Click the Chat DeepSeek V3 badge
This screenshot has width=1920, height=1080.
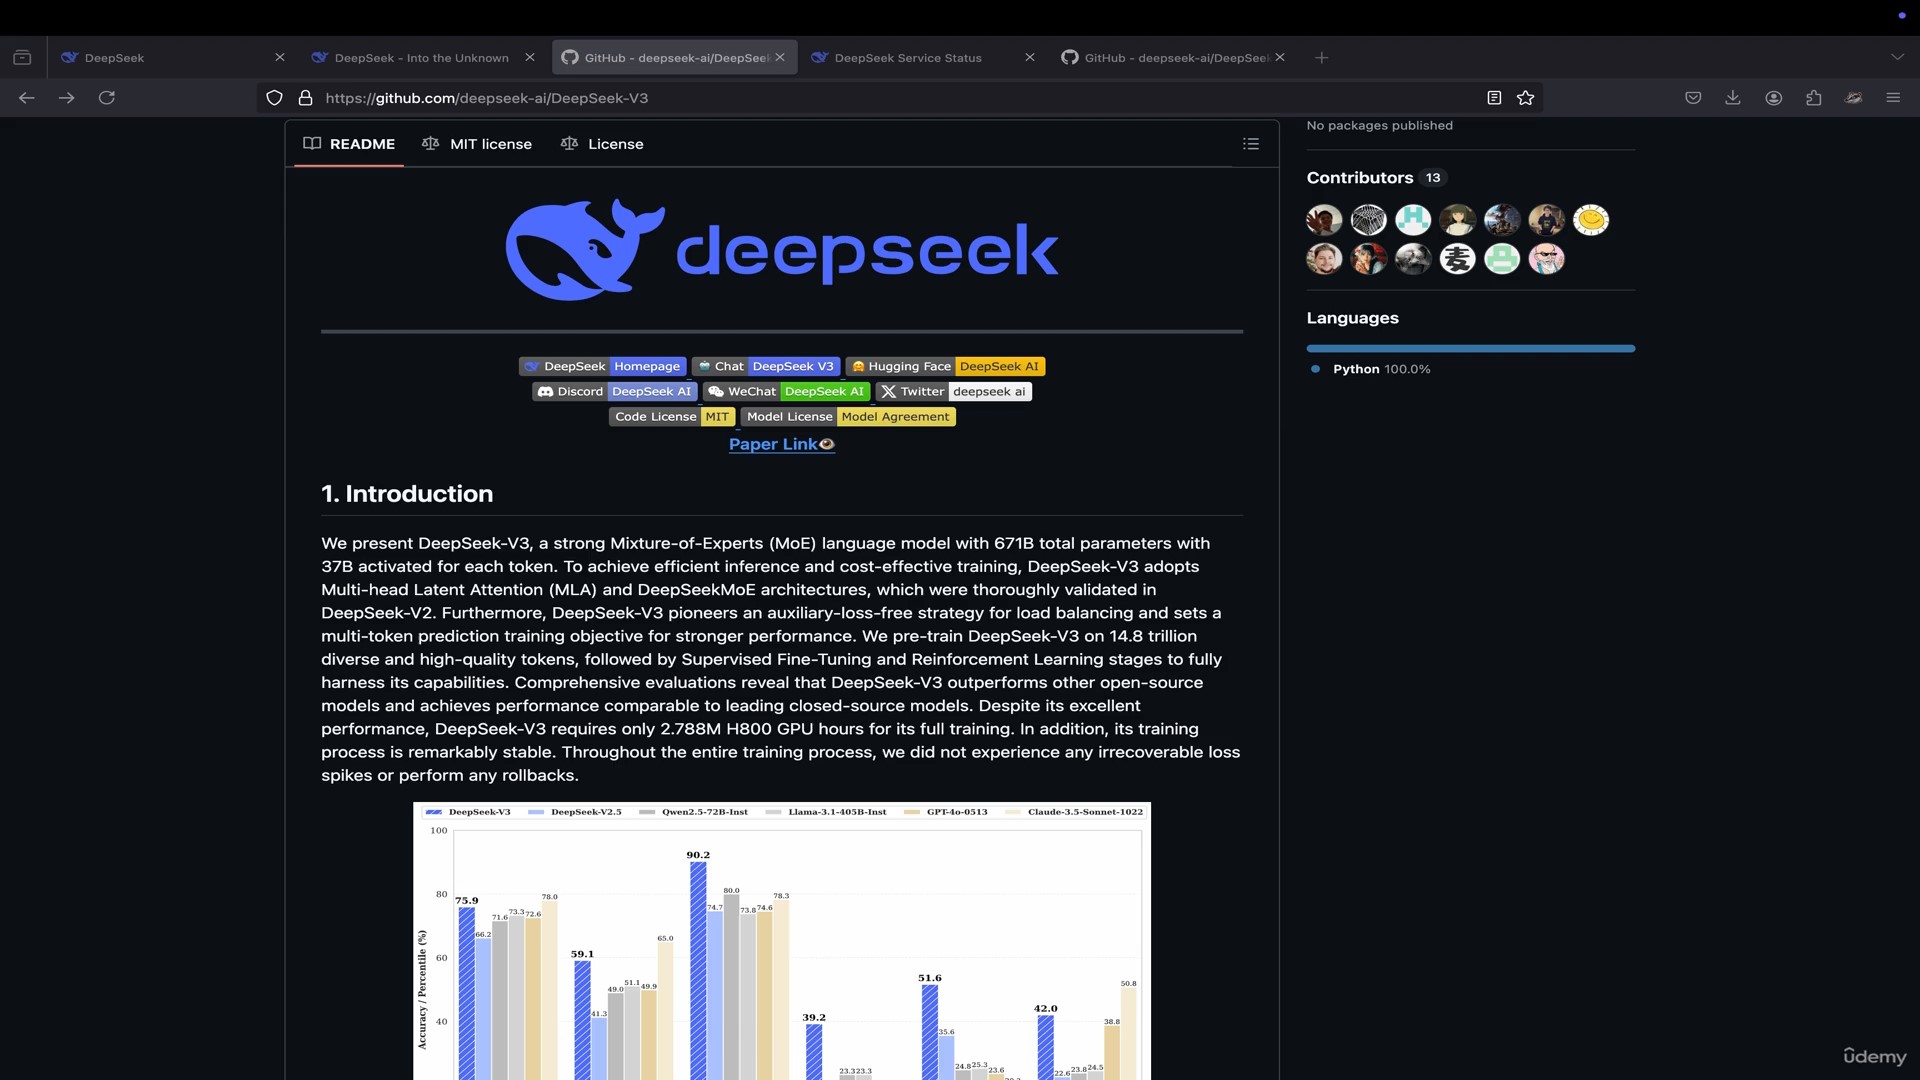[x=766, y=367]
